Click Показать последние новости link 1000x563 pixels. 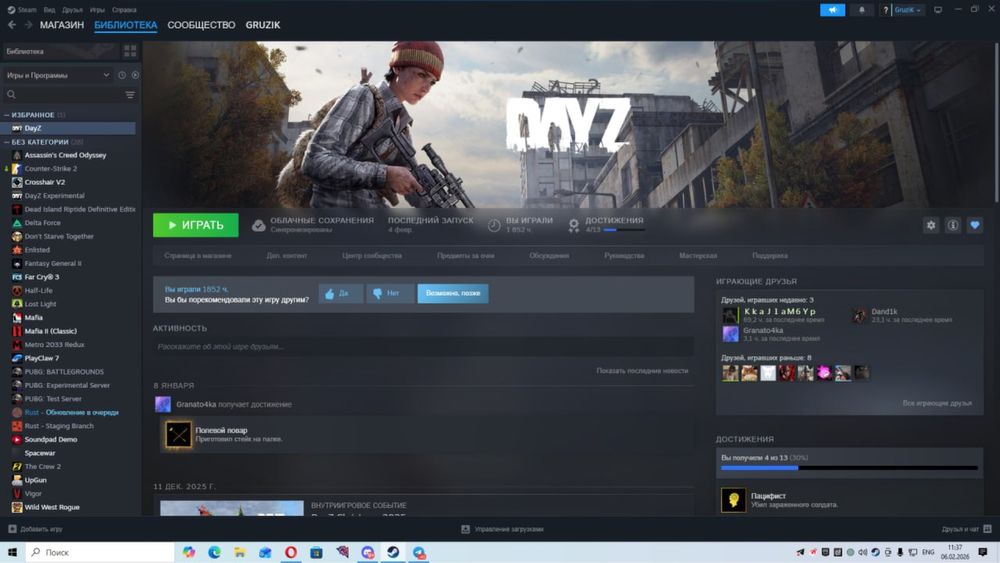pyautogui.click(x=642, y=370)
